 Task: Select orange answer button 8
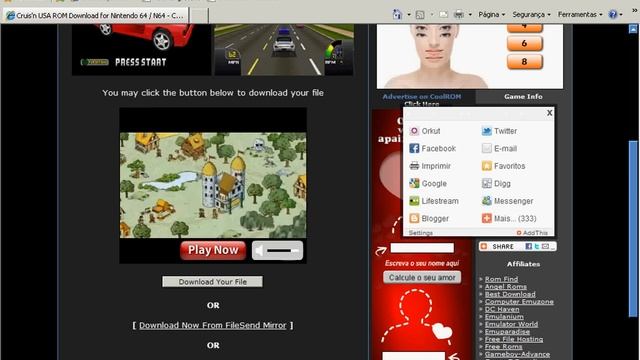(x=524, y=62)
